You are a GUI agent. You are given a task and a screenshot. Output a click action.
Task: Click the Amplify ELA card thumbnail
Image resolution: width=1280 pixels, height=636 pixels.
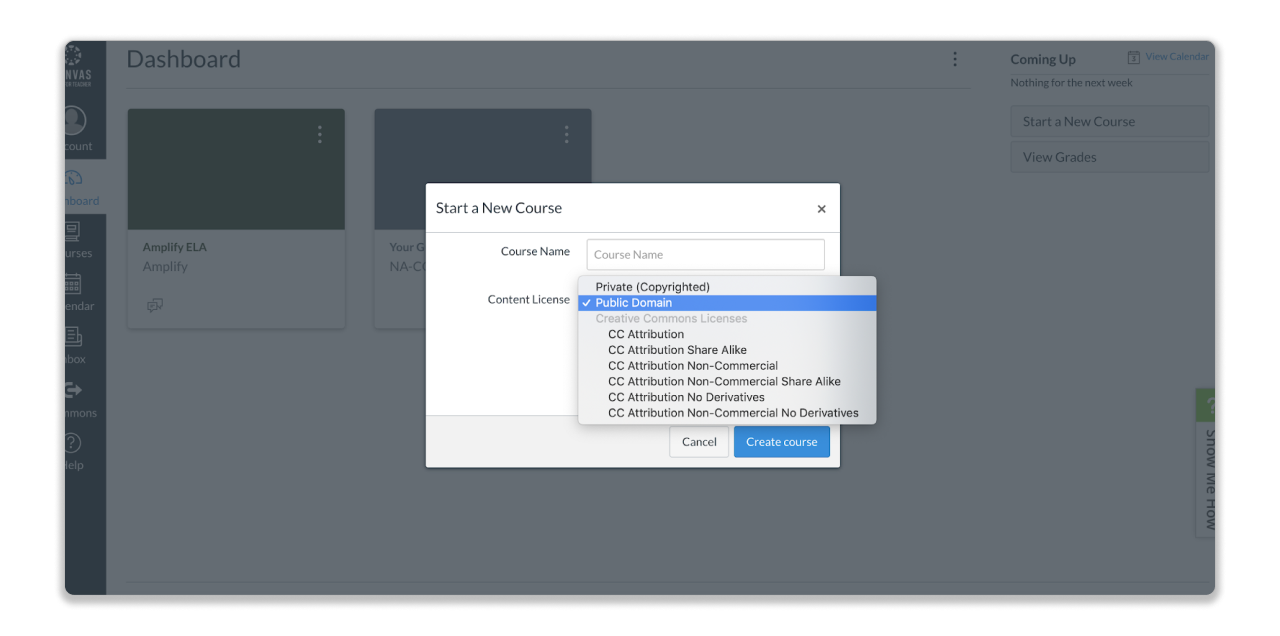236,170
